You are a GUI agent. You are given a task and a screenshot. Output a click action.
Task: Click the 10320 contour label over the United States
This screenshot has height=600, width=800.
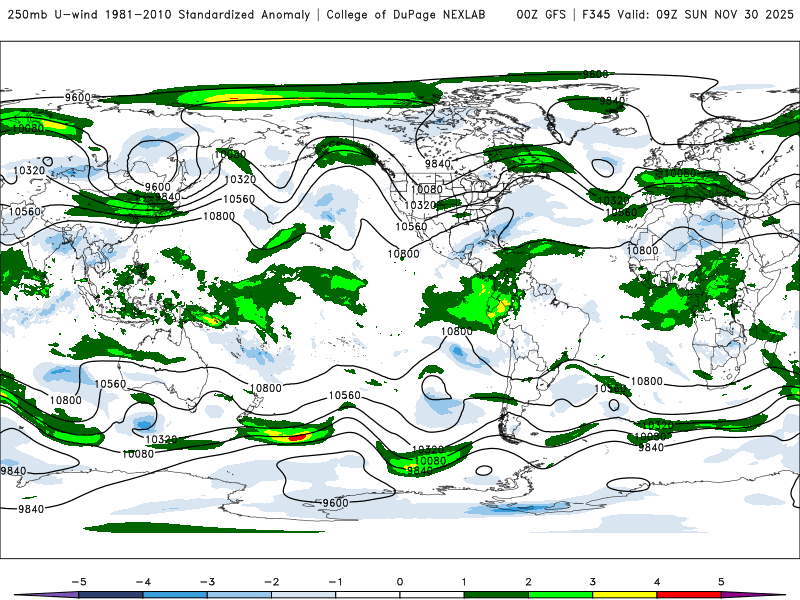(x=420, y=205)
